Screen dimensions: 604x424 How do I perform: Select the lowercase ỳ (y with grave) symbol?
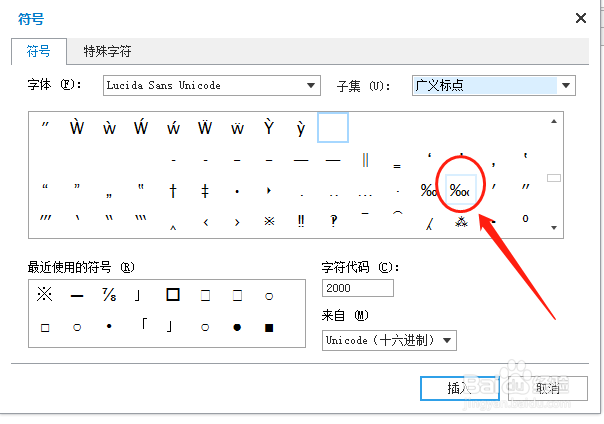coord(301,128)
